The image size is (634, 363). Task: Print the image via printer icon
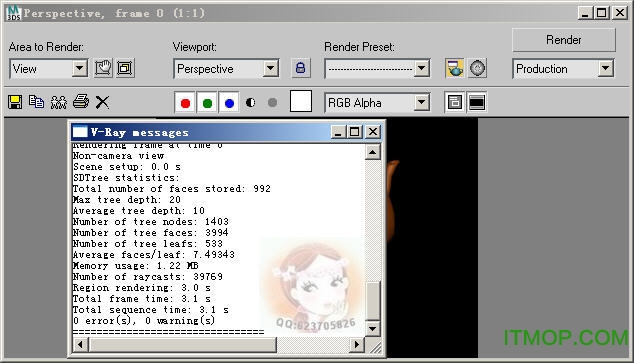click(80, 101)
